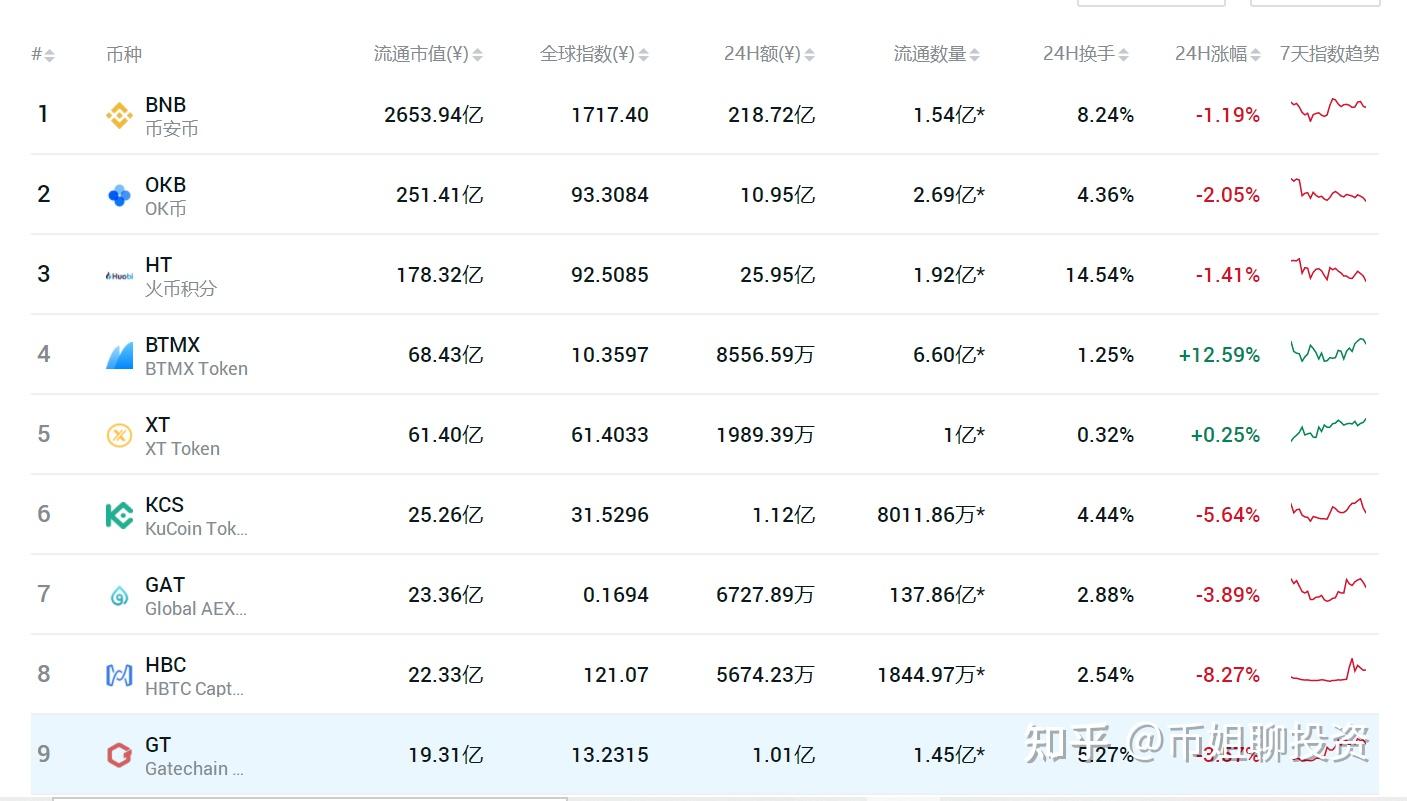Select BNB index value 1717.40
This screenshot has width=1407, height=801.
coord(610,115)
